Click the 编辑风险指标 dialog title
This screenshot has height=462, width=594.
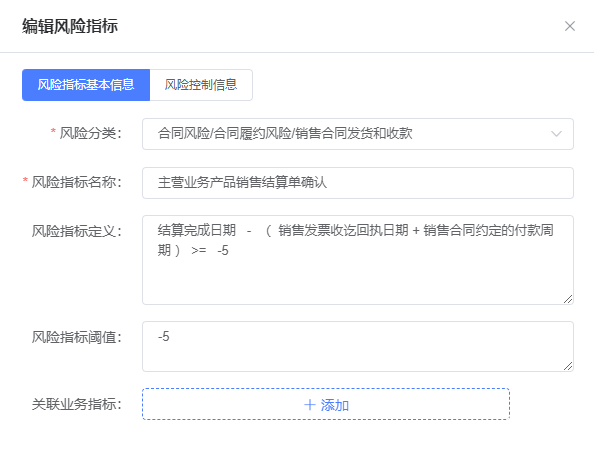(x=70, y=26)
